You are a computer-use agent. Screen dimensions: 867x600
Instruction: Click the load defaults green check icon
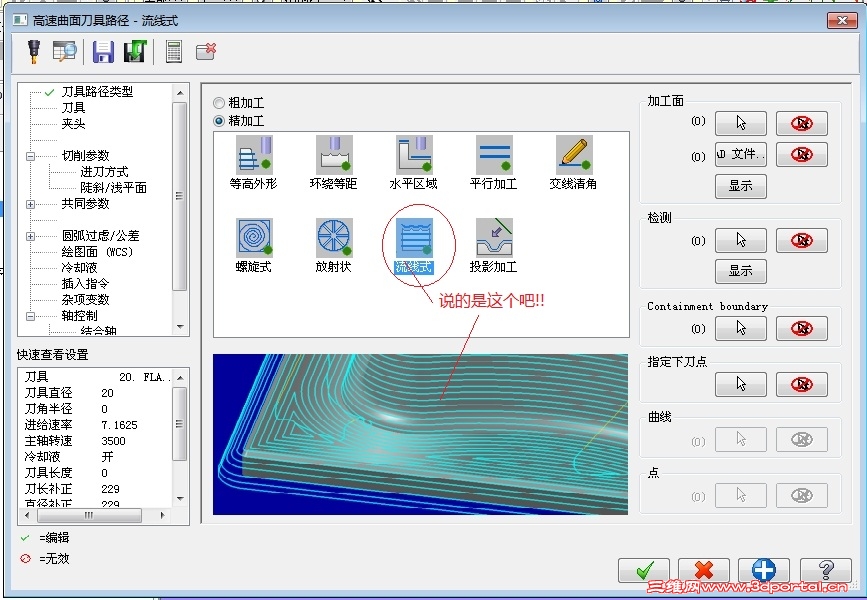(x=135, y=51)
